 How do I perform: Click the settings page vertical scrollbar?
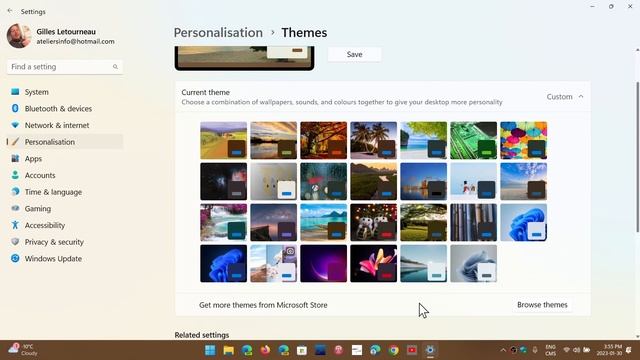point(637,157)
